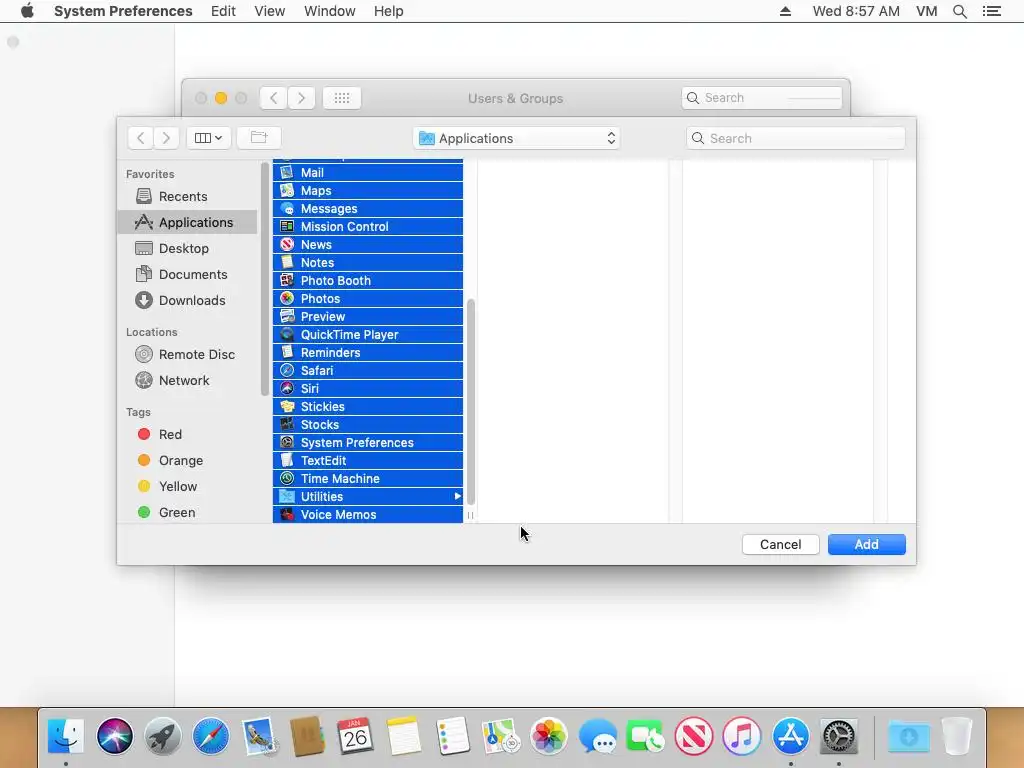Select Network location in sidebar
The width and height of the screenshot is (1024, 768).
[187, 380]
